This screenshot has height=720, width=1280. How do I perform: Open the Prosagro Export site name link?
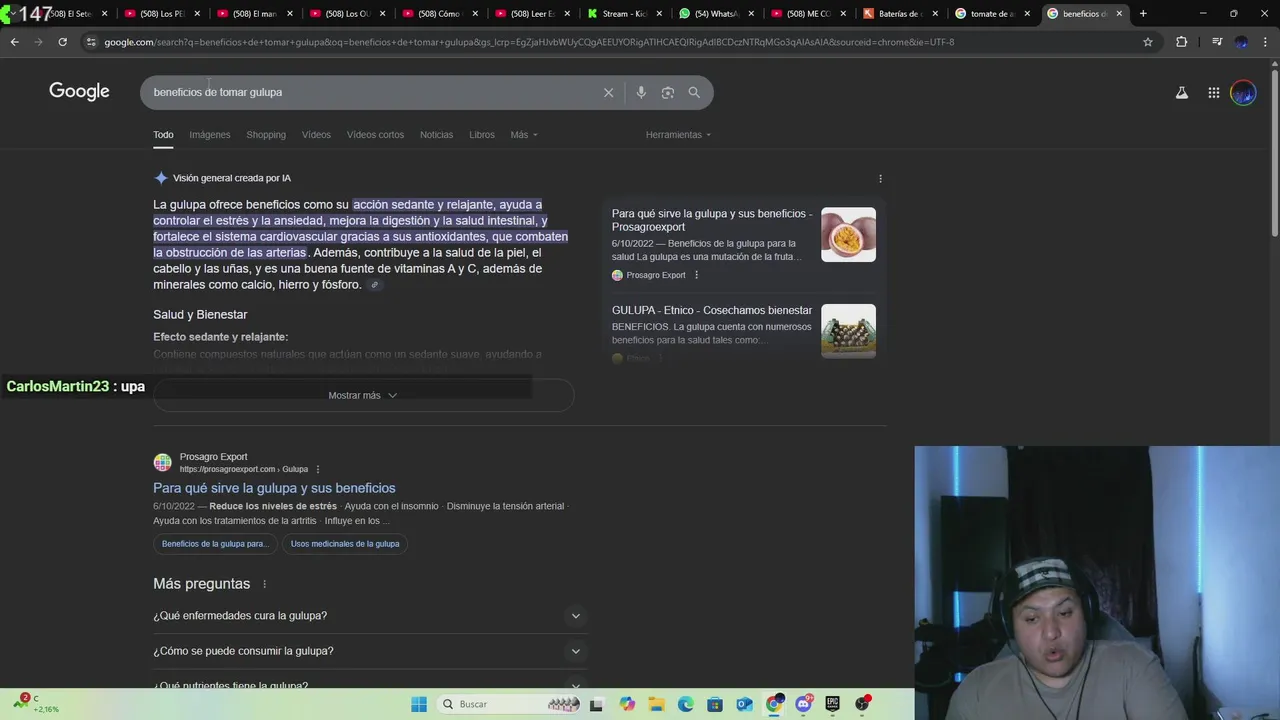click(x=213, y=457)
